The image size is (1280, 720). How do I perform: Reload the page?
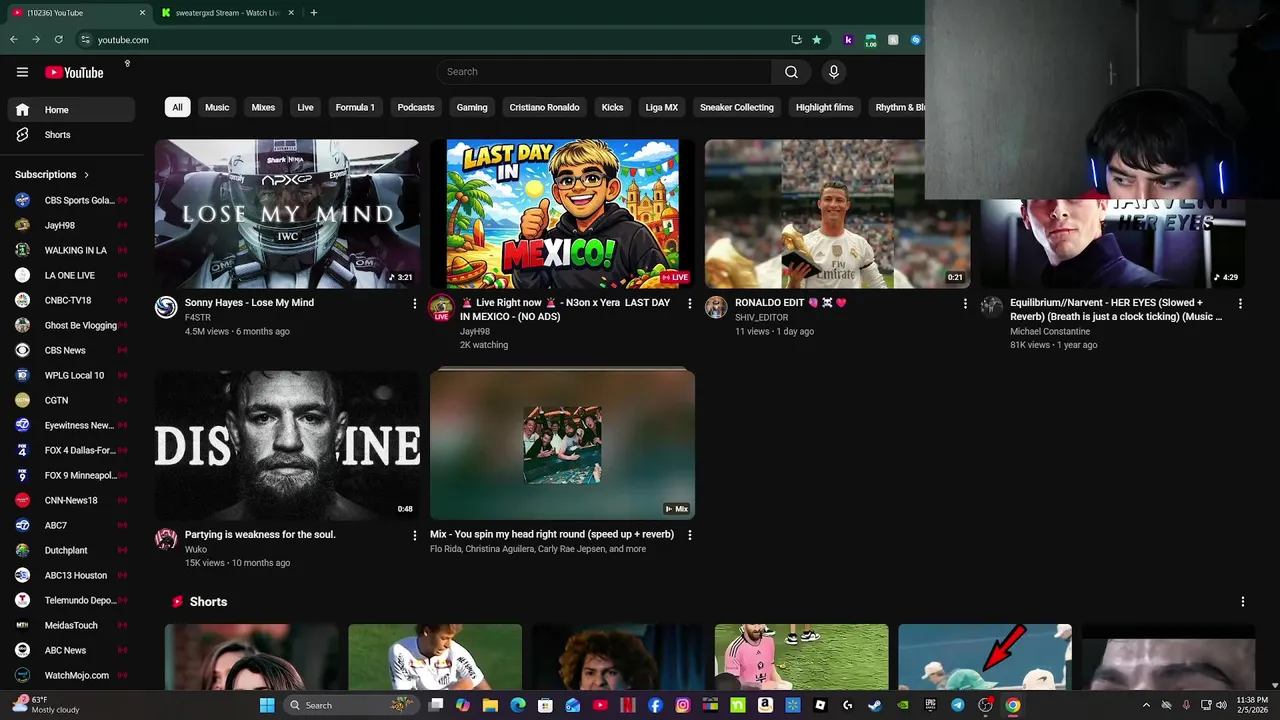(58, 40)
